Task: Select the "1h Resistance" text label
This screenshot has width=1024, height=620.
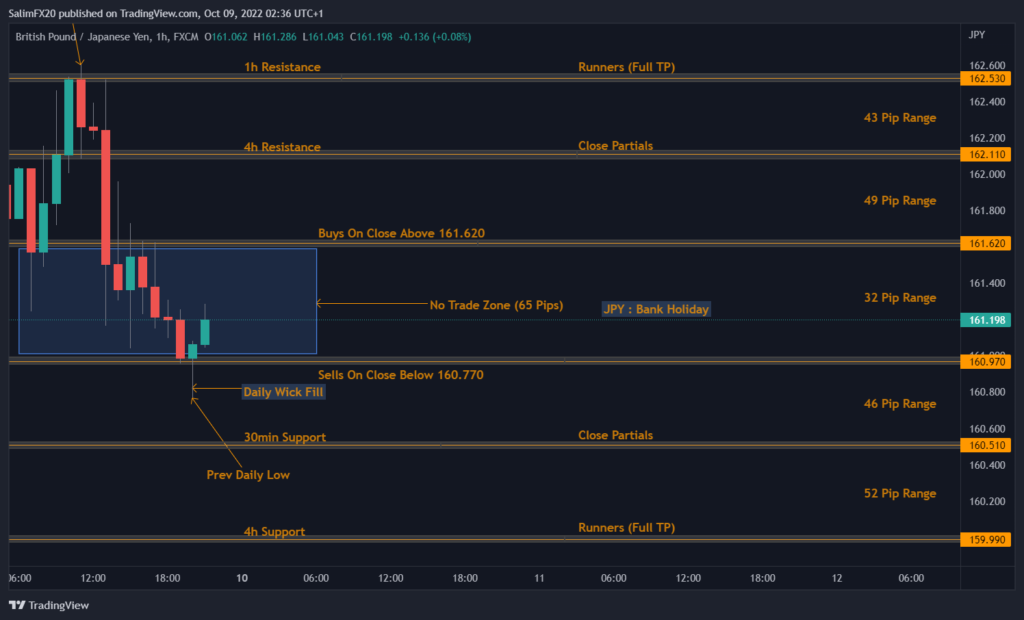Action: tap(282, 67)
